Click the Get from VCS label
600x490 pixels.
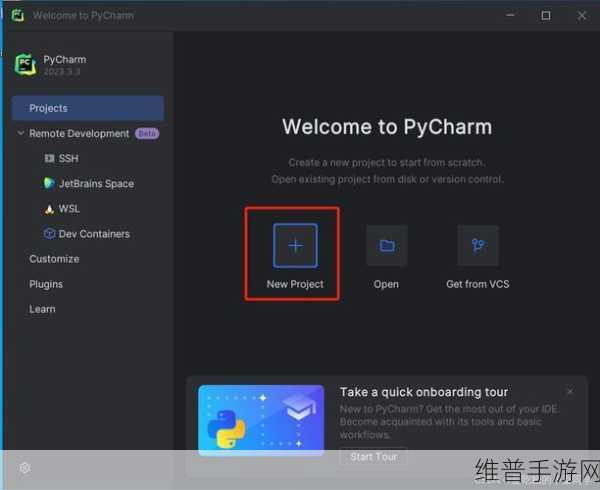478,284
